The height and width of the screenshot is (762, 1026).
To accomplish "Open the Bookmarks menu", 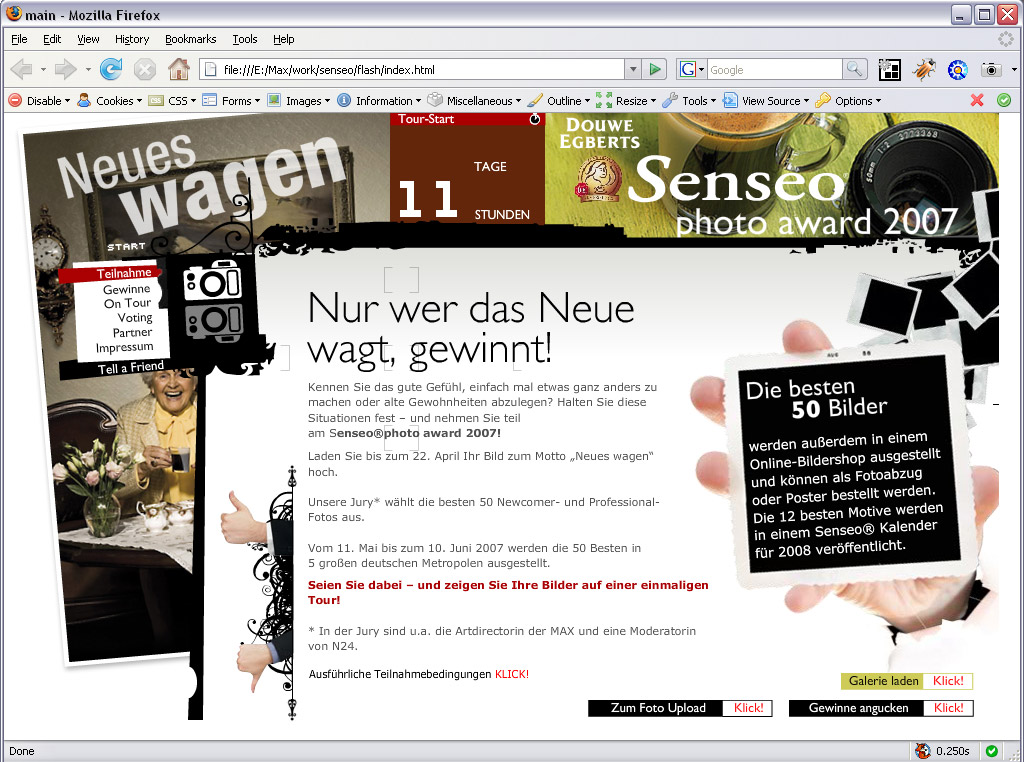I will 189,39.
